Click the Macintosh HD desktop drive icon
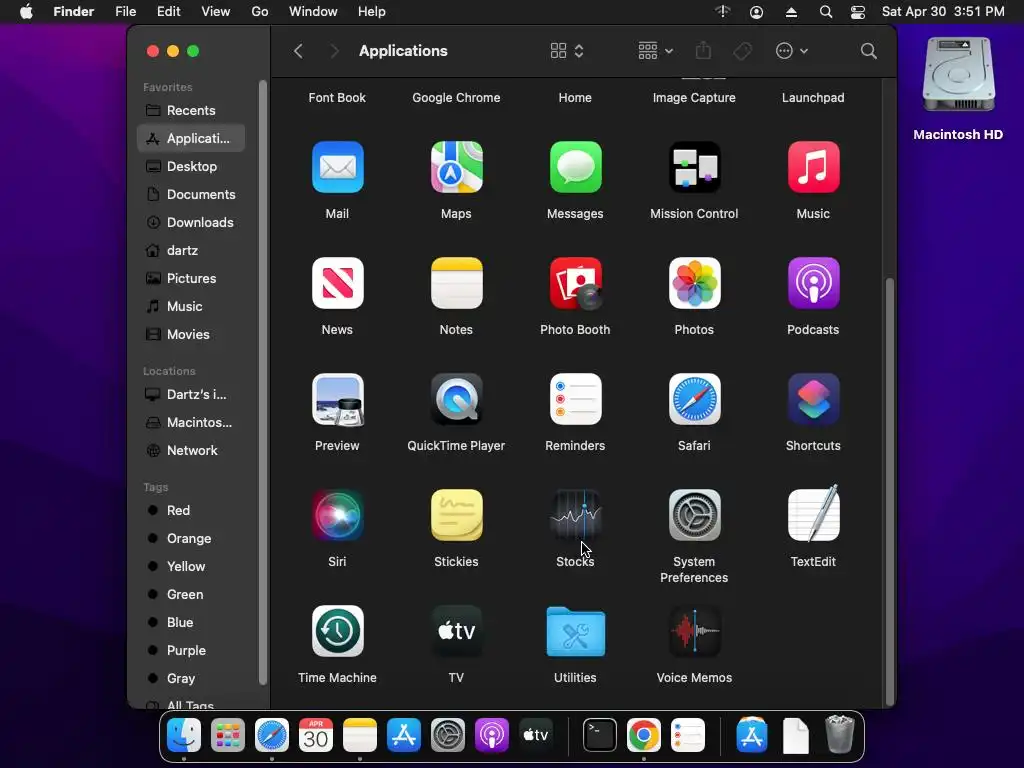This screenshot has height=768, width=1024. pos(958,76)
